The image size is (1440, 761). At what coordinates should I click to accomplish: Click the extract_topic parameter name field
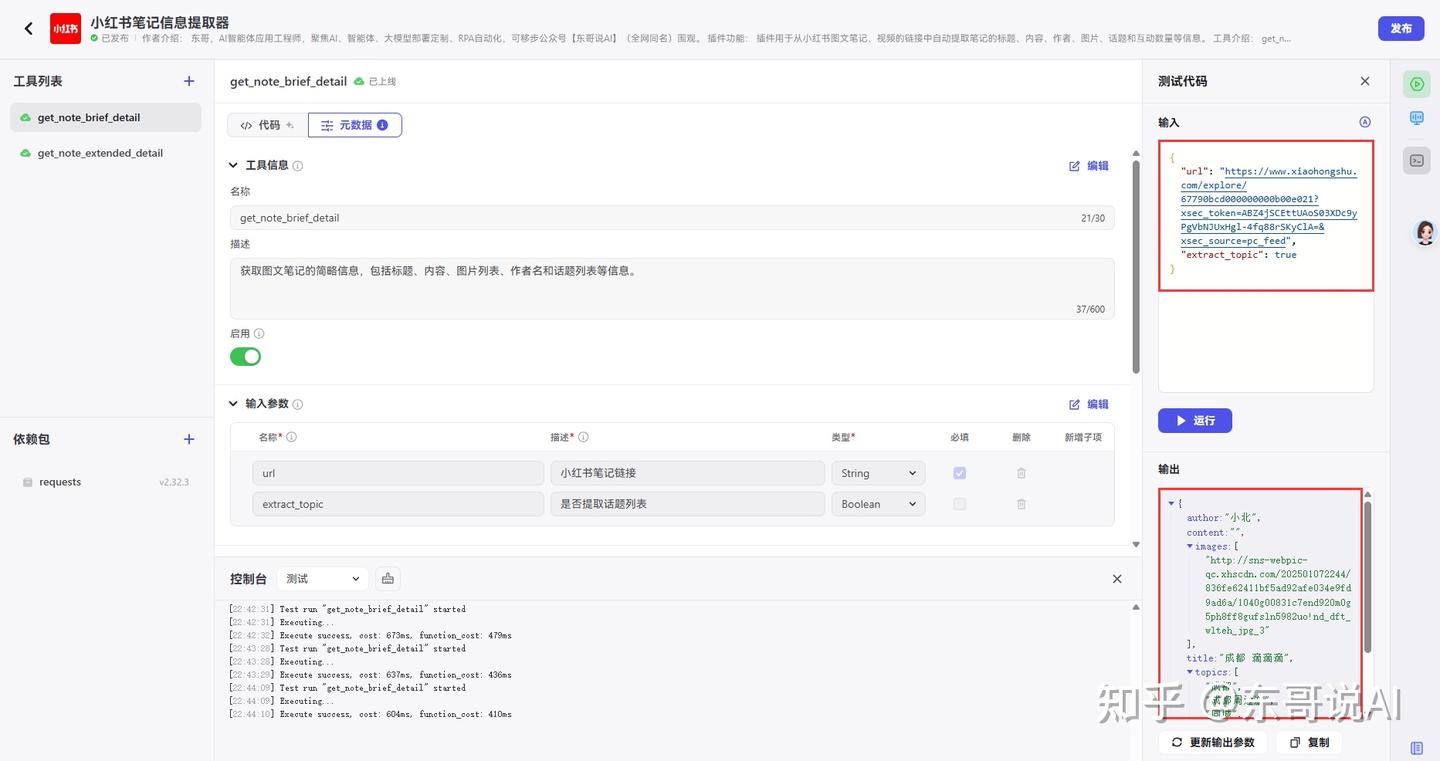point(397,504)
